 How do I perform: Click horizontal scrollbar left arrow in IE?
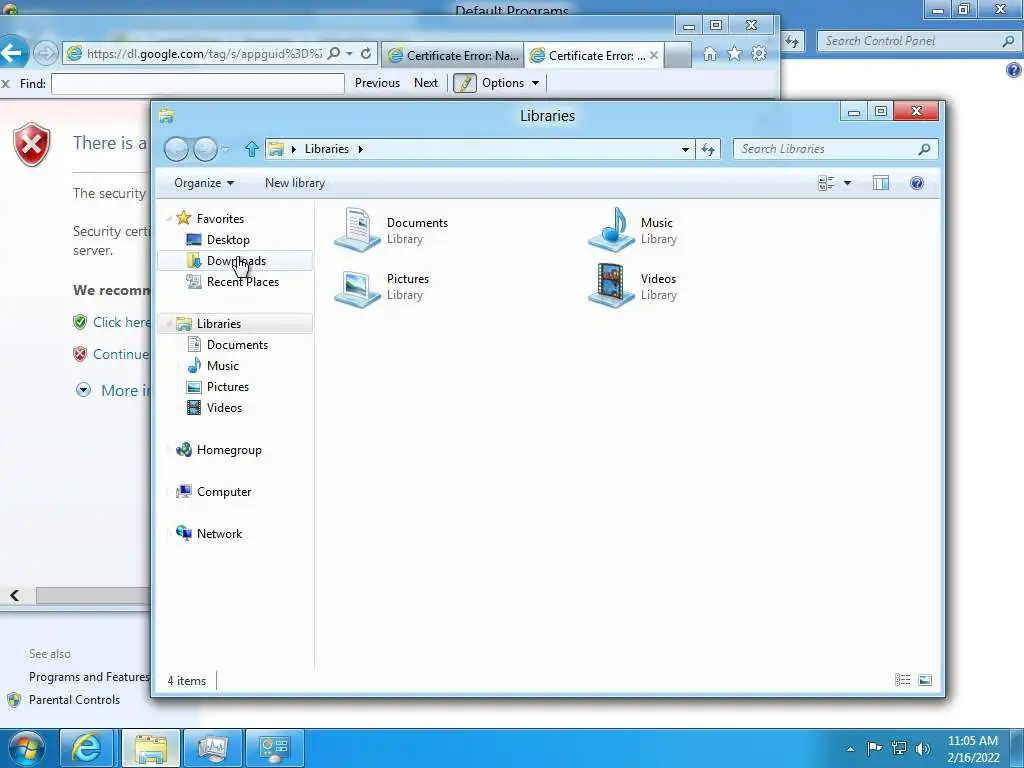pyautogui.click(x=14, y=595)
